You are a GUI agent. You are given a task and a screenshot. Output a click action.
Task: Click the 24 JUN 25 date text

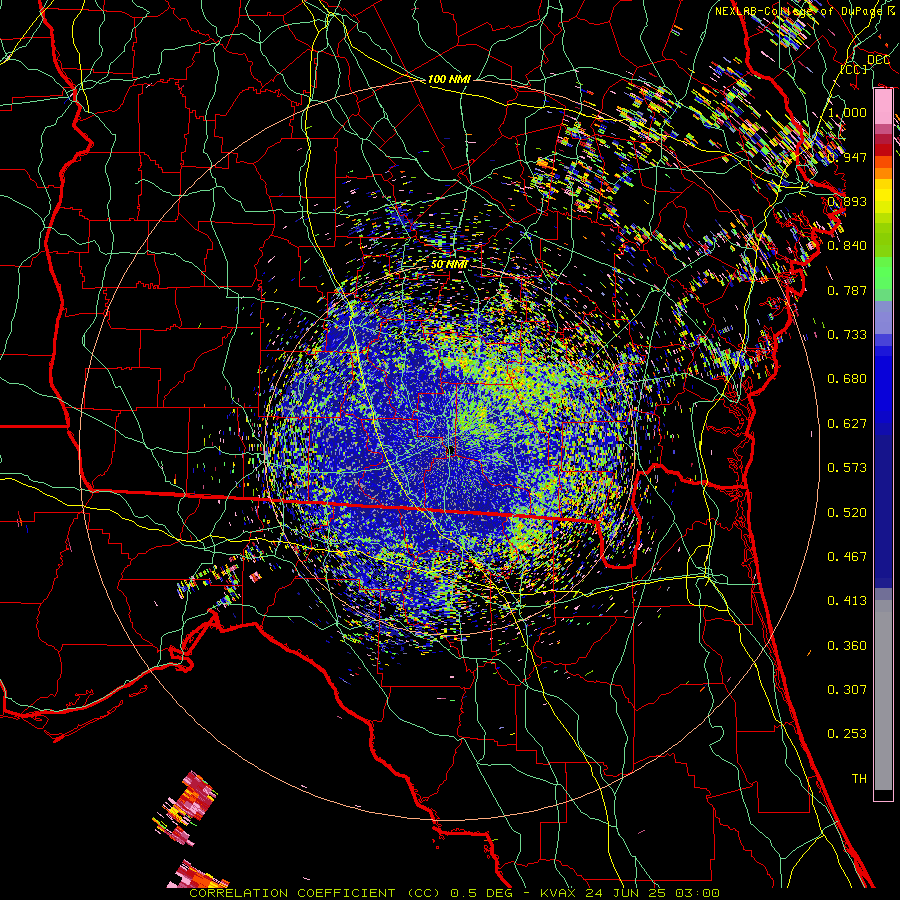click(626, 893)
